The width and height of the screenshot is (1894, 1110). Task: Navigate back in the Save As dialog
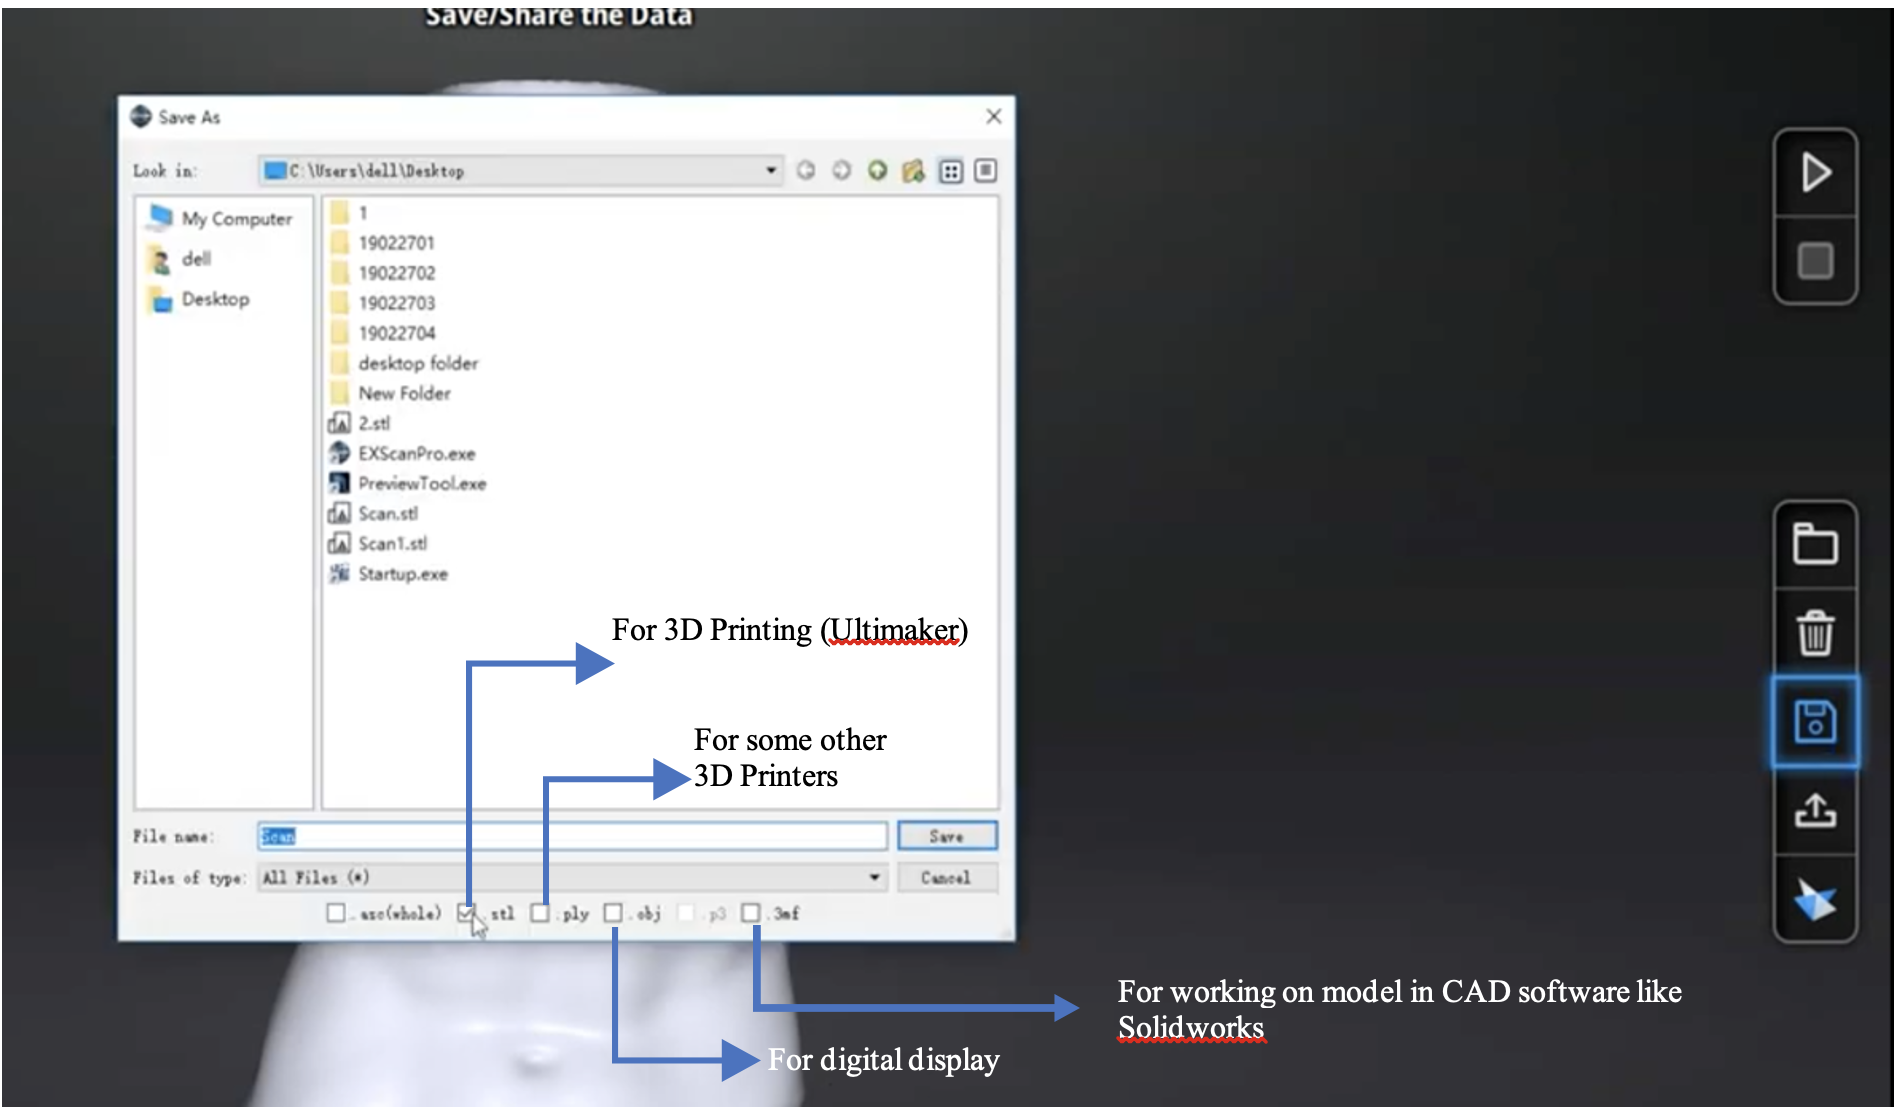click(806, 171)
